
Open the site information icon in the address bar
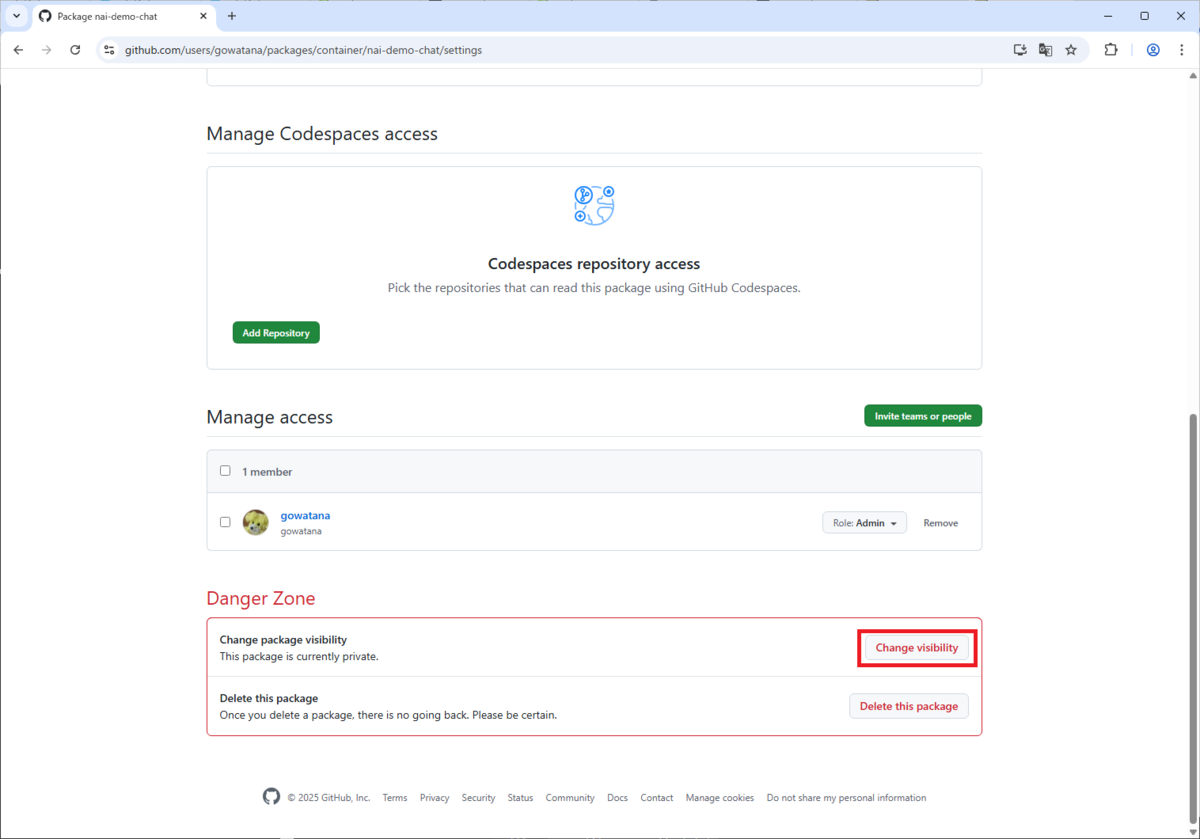pyautogui.click(x=109, y=50)
